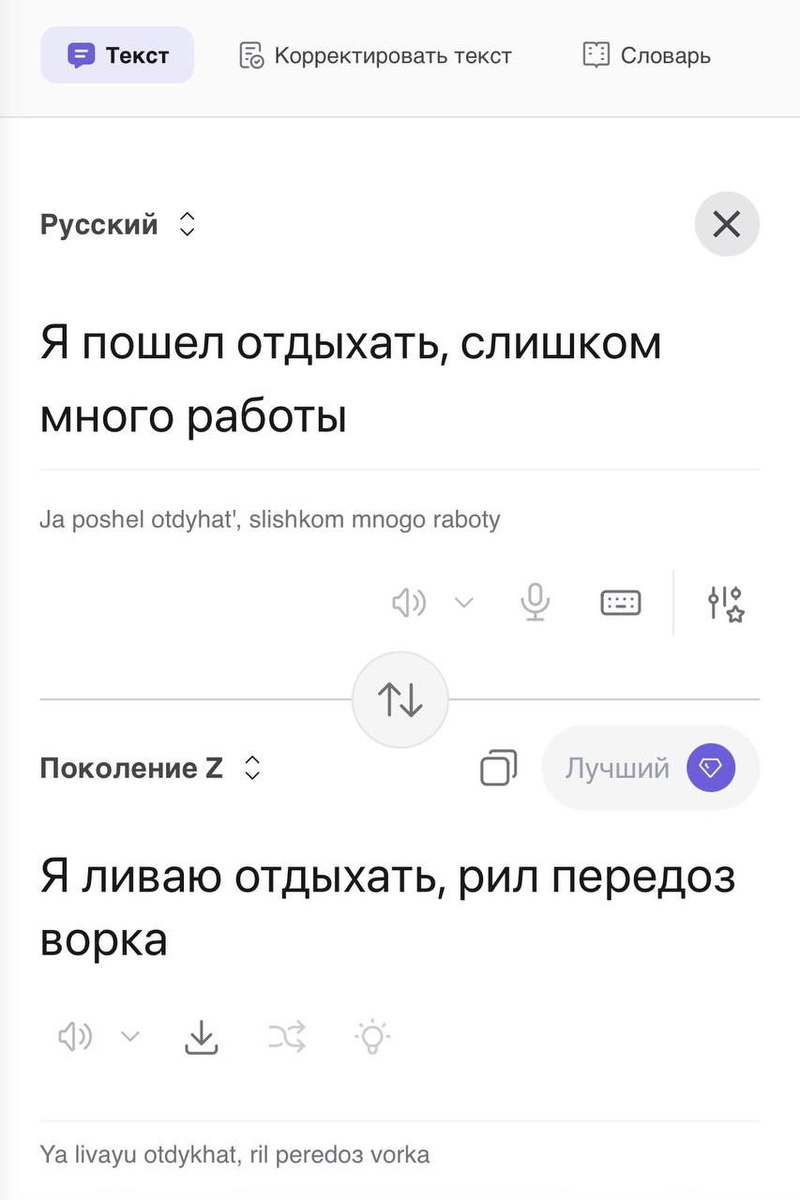800x1200 pixels.
Task: Swap the source and target languages
Action: pos(400,699)
